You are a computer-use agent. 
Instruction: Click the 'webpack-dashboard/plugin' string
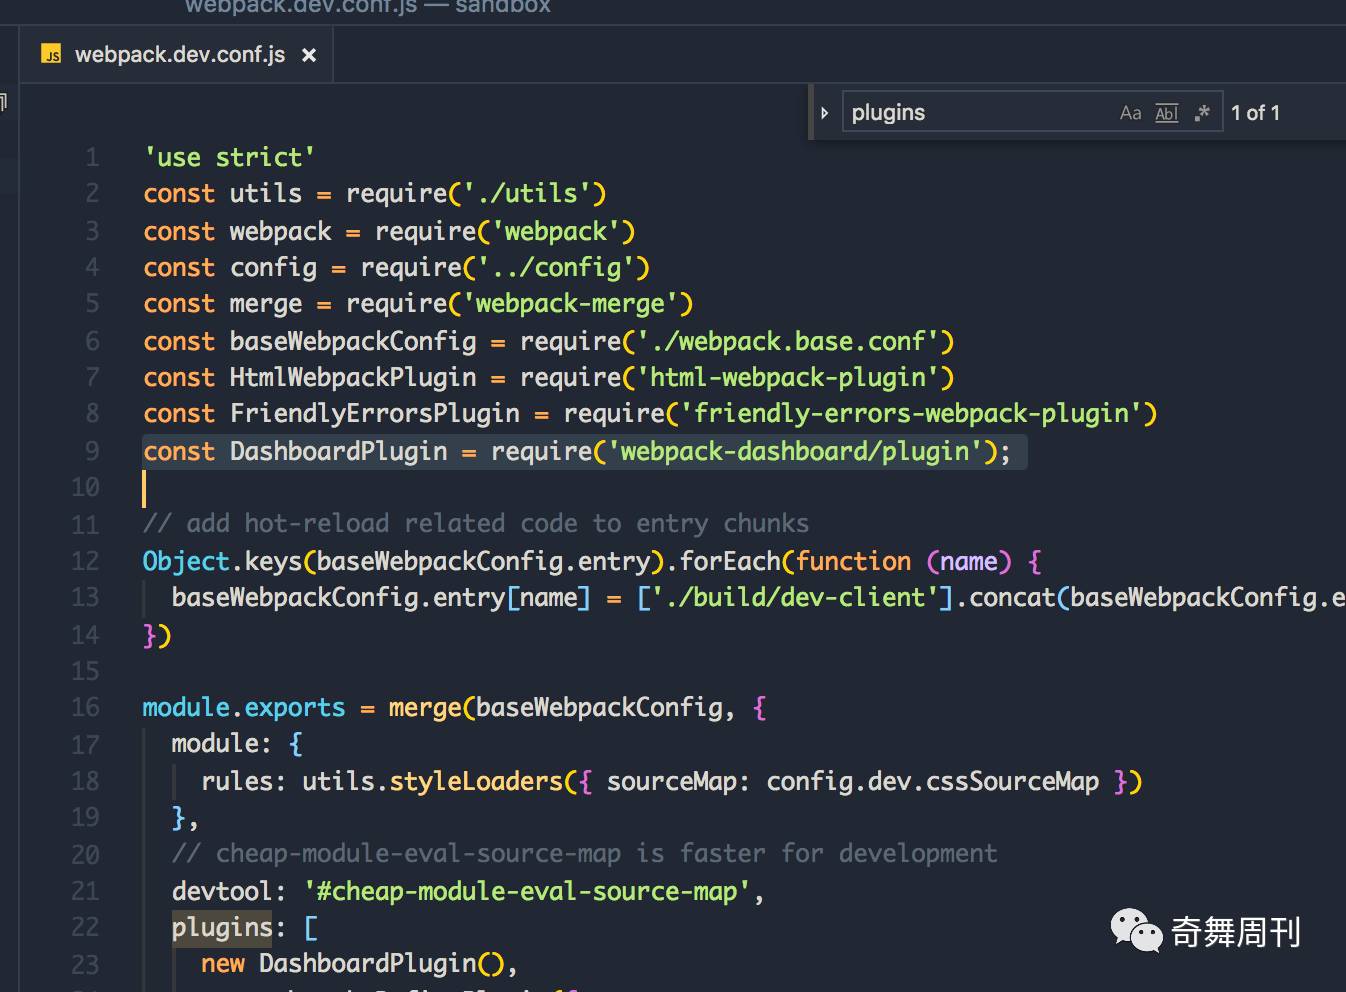tap(795, 452)
